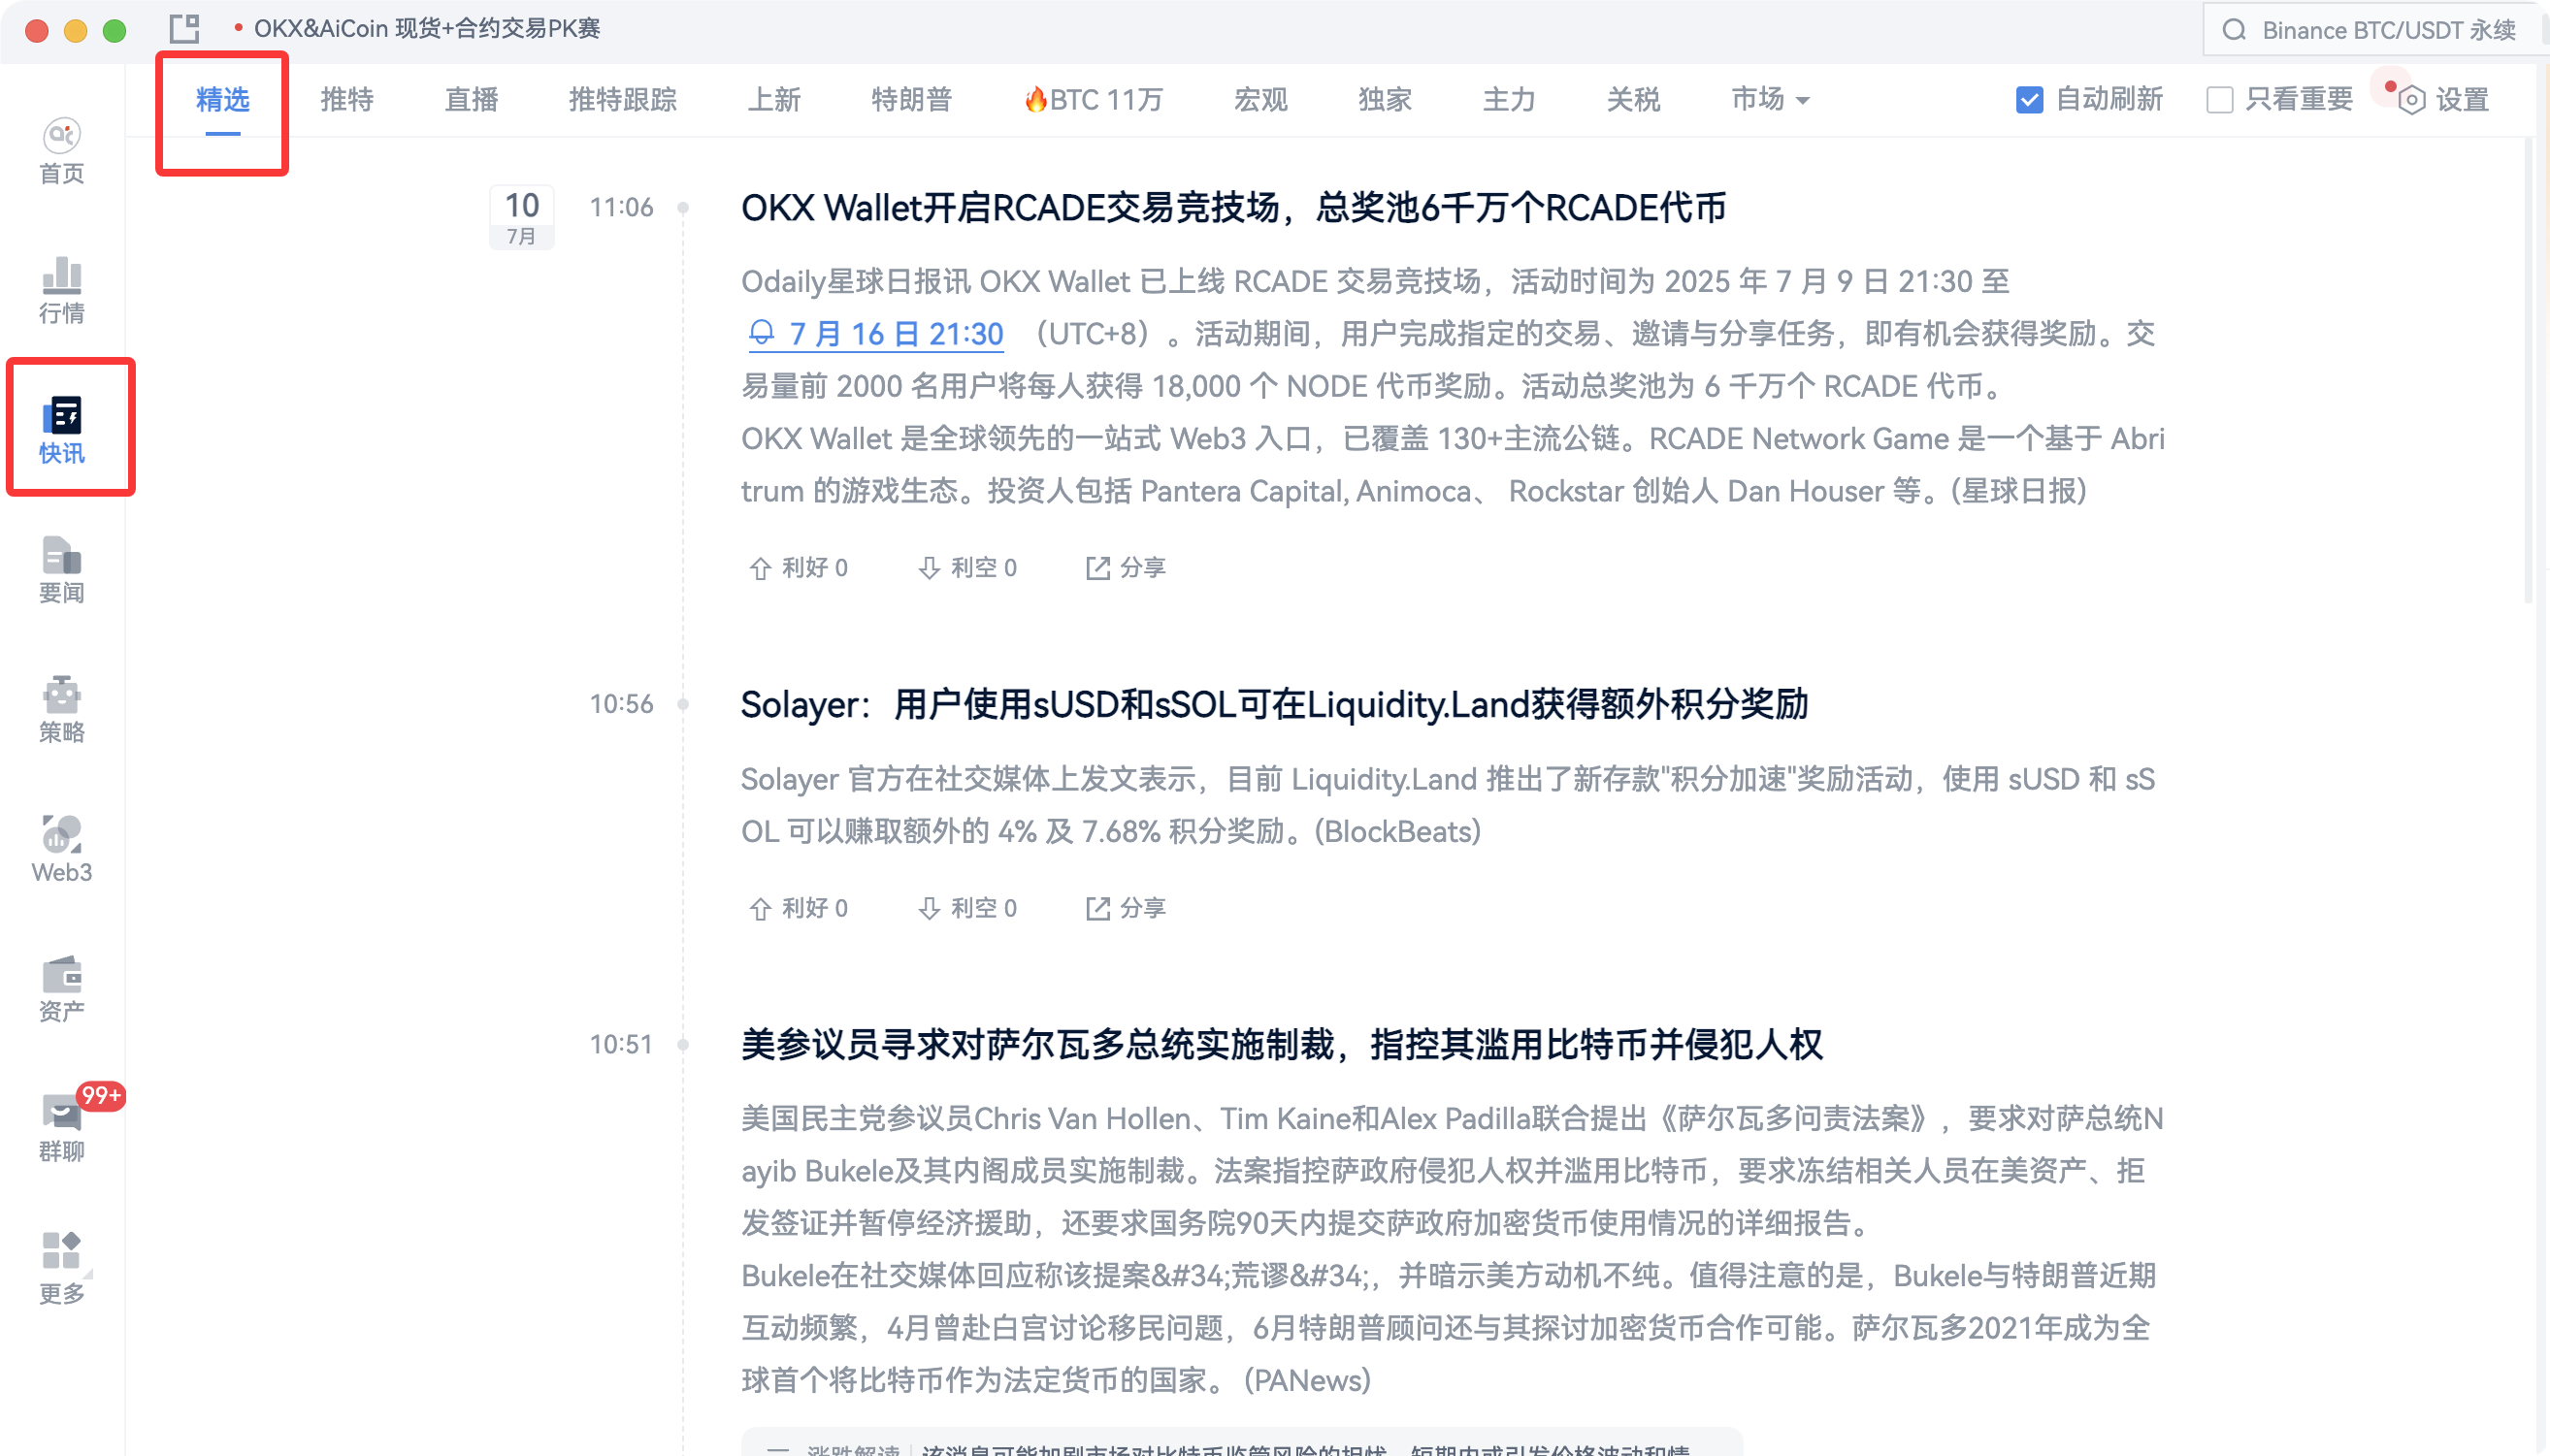
Task: Click the search magnifier icon
Action: [x=2234, y=30]
